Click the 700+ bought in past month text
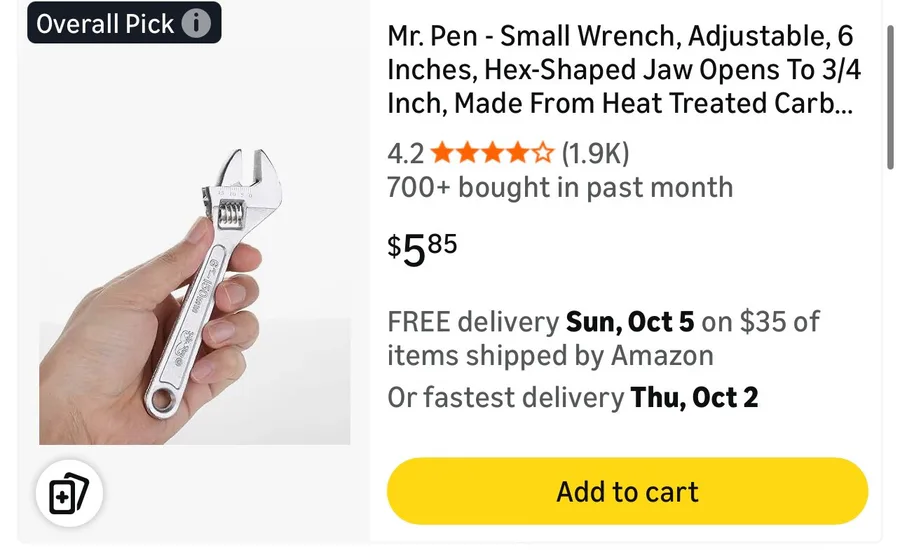This screenshot has height=550, width=900. (x=560, y=187)
